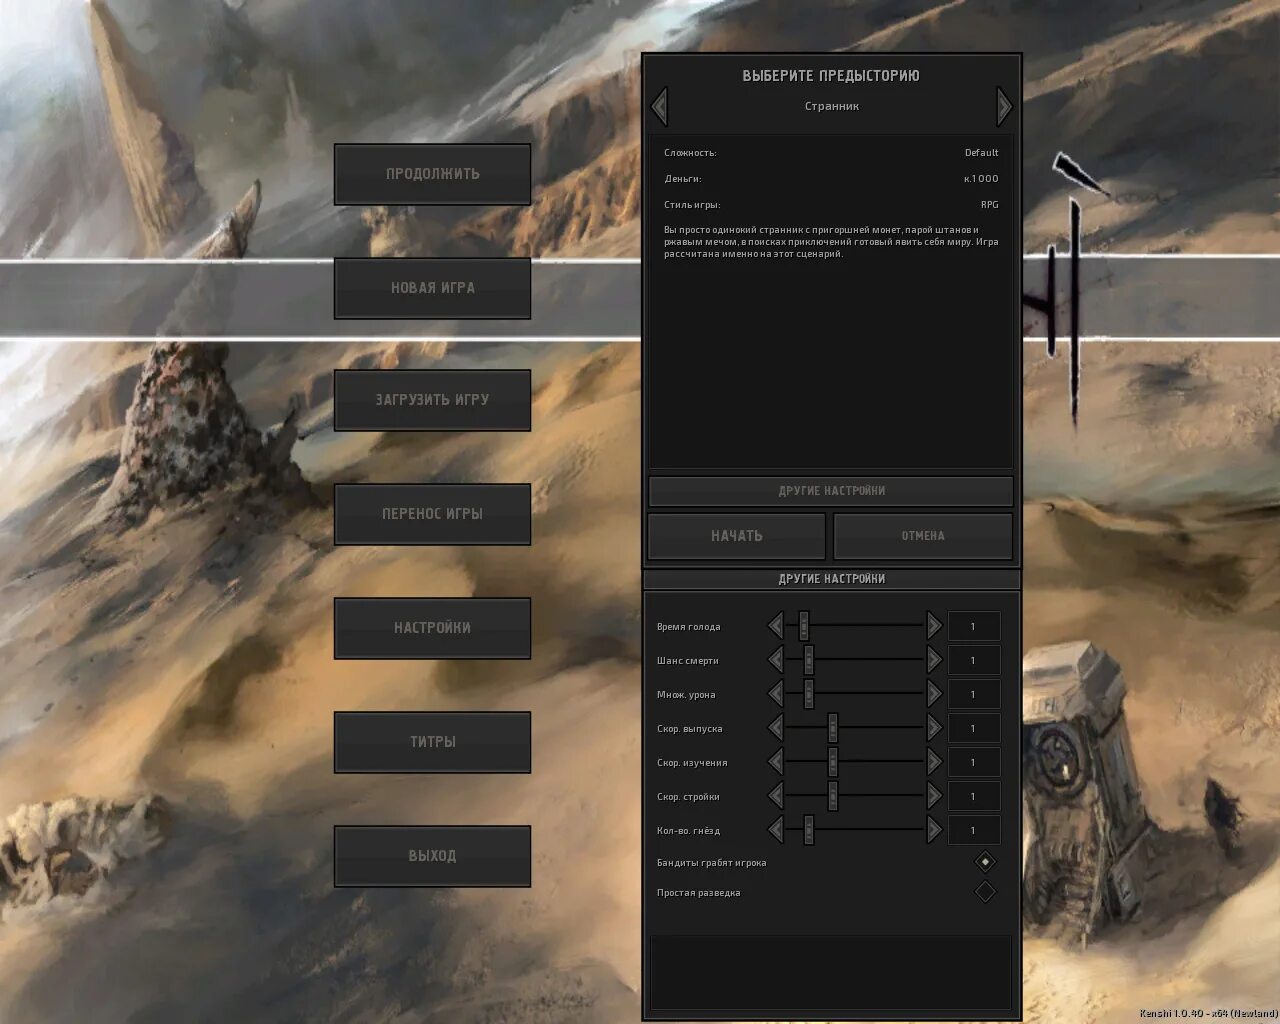Increase Кол-во гнёзд with its right arrow
Image resolution: width=1280 pixels, height=1024 pixels.
[x=934, y=830]
